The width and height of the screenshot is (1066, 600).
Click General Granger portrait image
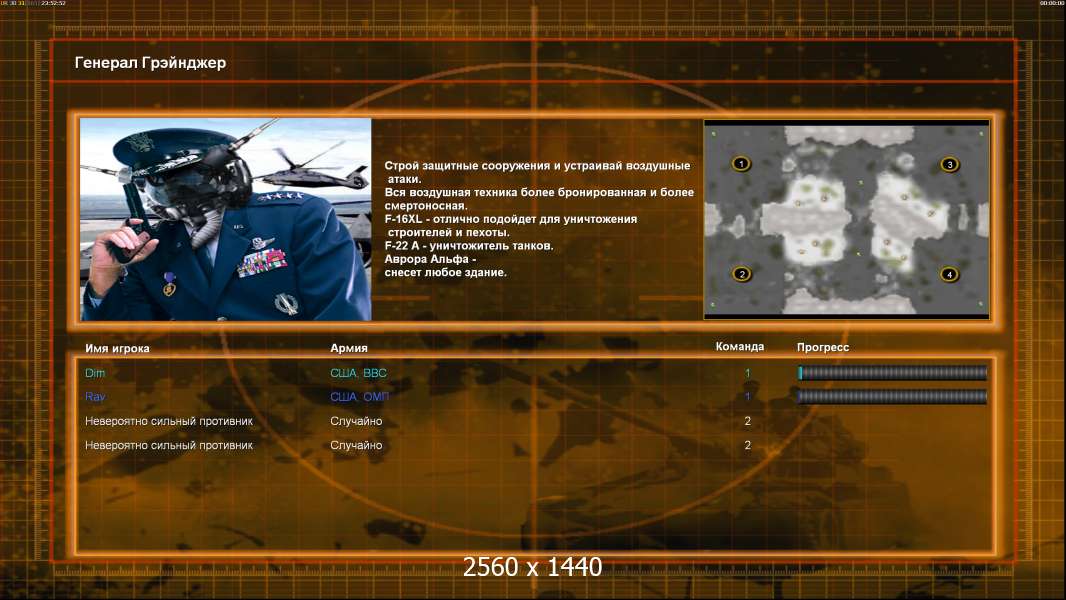(226, 219)
